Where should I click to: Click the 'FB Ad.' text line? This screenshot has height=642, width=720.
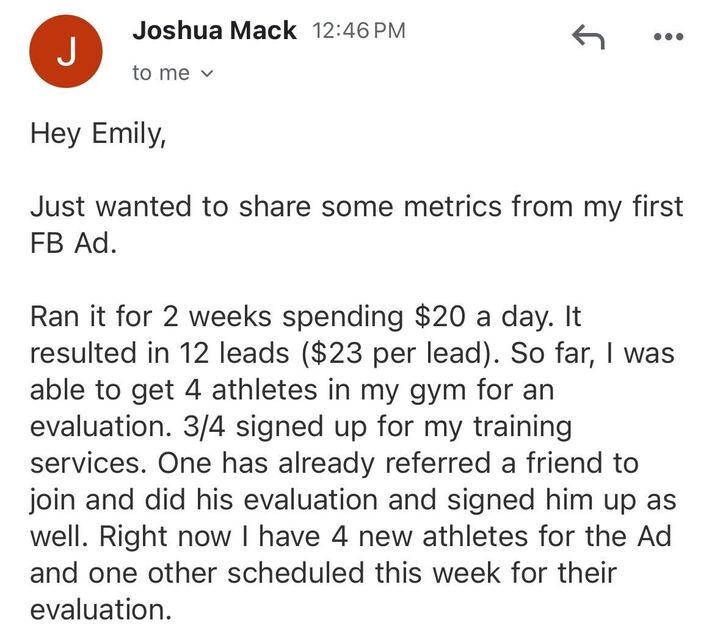[73, 244]
